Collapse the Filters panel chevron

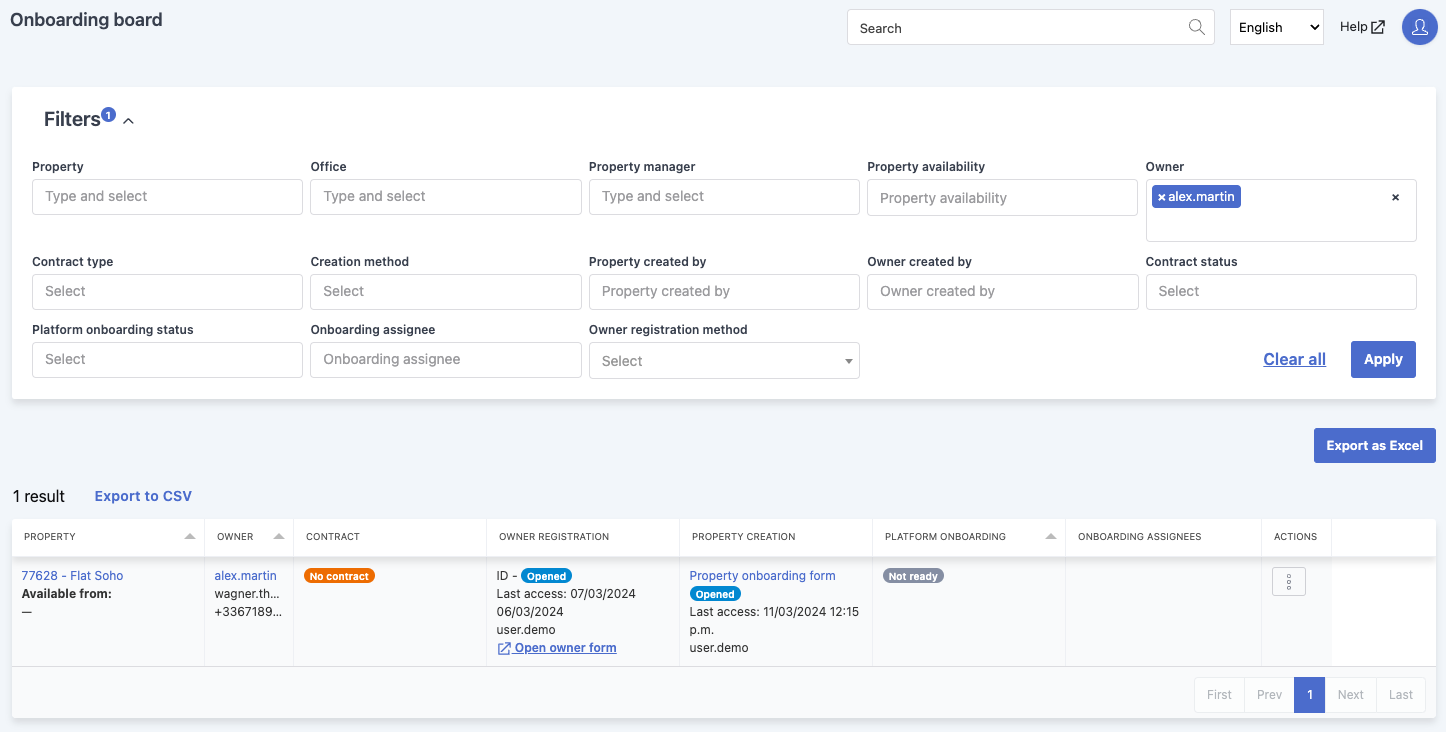tap(128, 119)
